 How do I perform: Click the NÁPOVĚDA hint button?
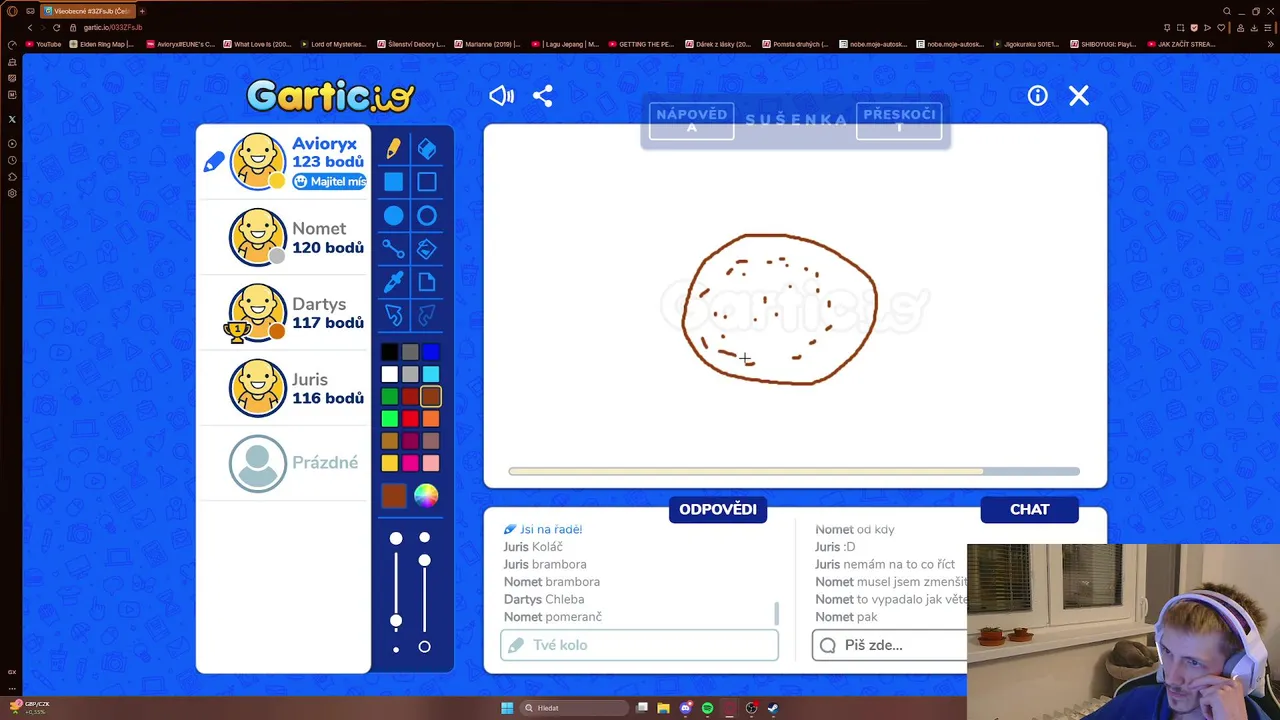coord(692,121)
